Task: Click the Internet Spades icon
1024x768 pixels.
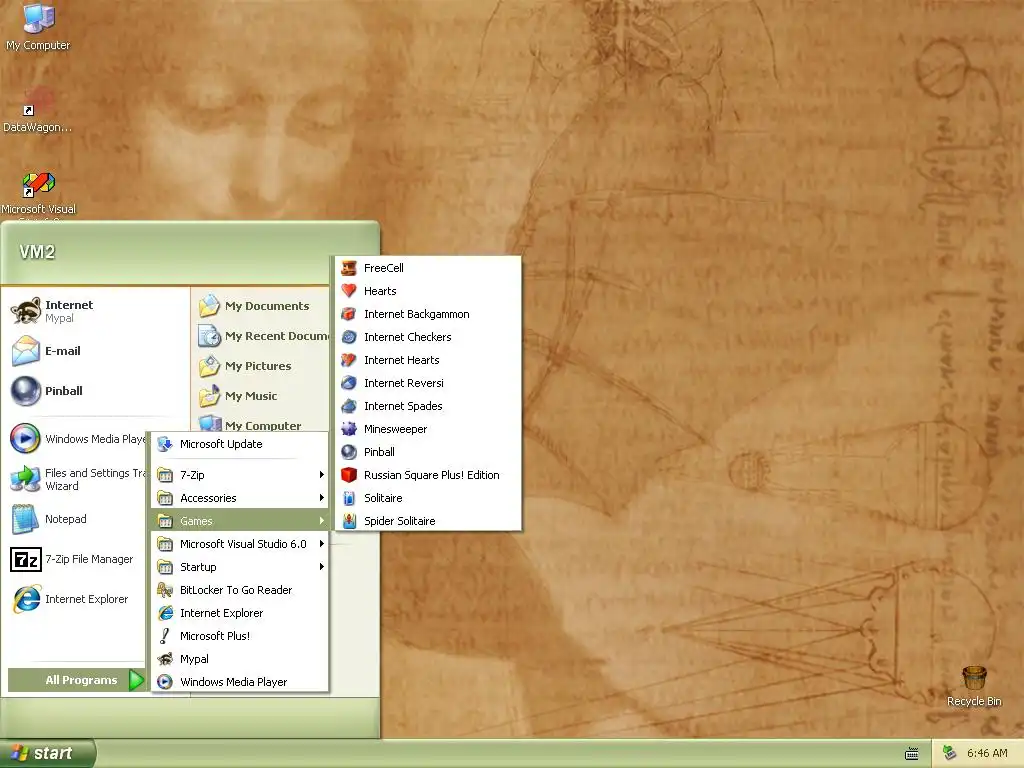Action: click(349, 406)
